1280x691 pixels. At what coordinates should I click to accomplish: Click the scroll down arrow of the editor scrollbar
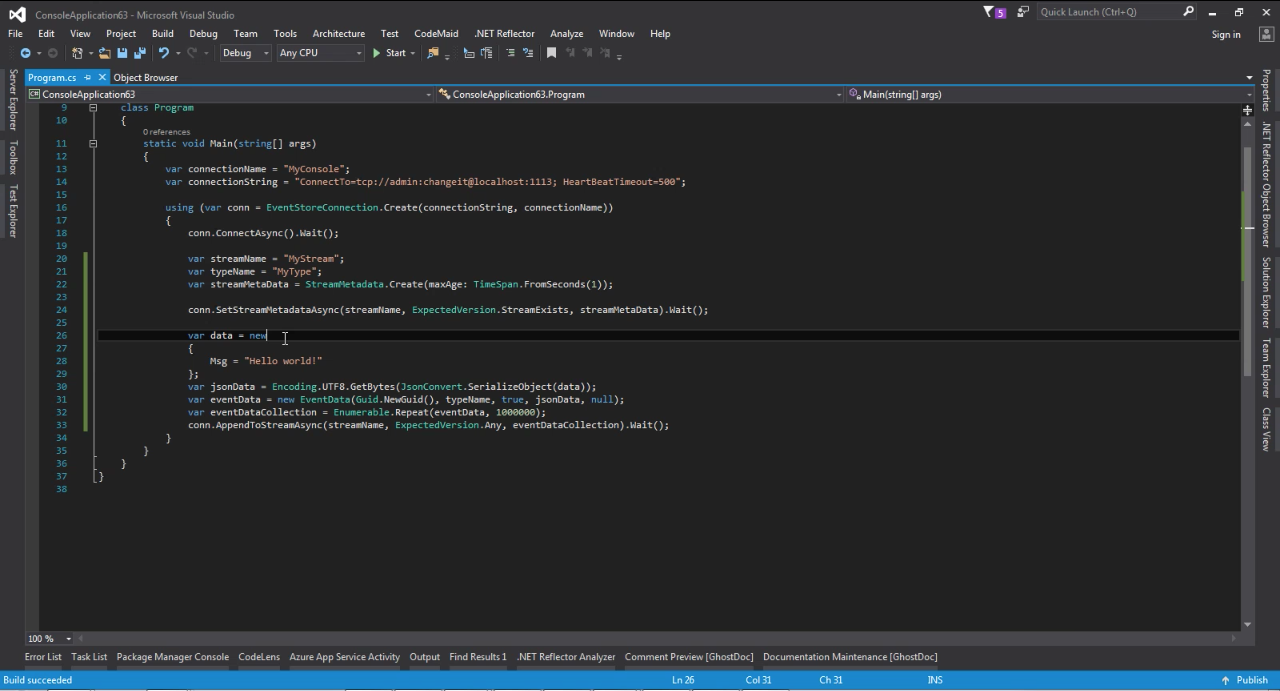(x=1247, y=625)
